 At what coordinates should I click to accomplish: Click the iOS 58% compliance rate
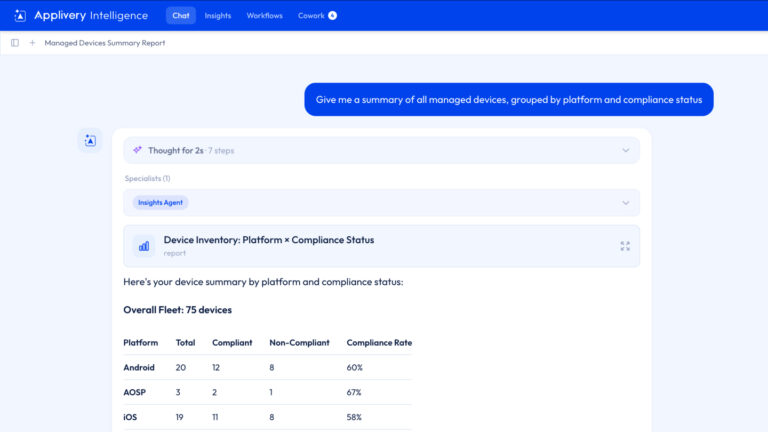click(354, 417)
